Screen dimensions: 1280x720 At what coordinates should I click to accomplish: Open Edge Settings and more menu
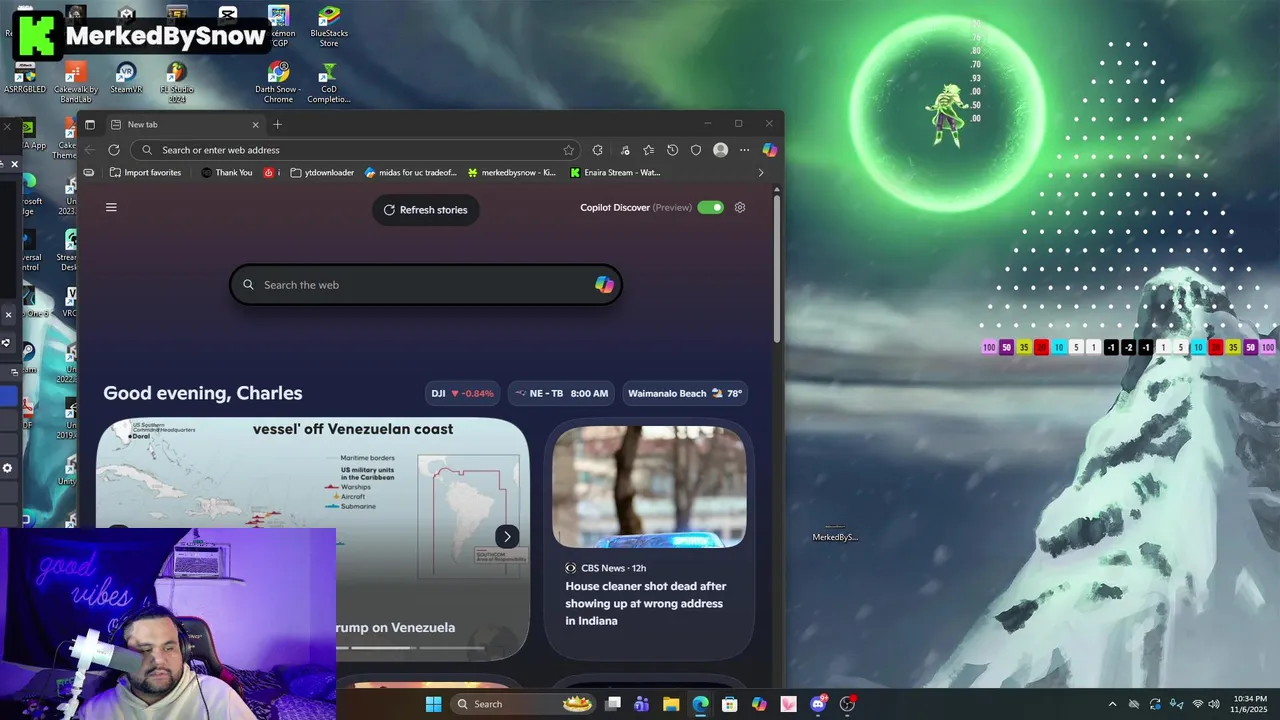coord(744,150)
